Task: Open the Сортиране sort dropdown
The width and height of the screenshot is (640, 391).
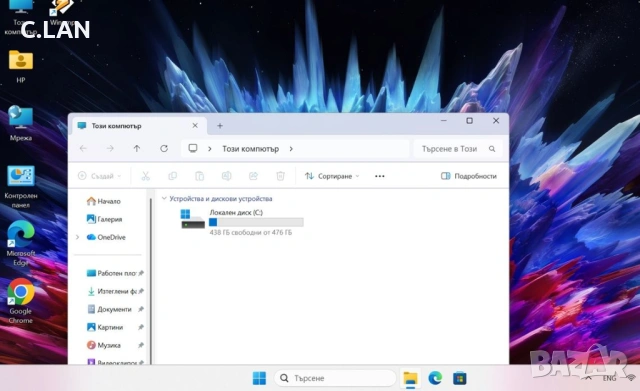Action: pyautogui.click(x=332, y=176)
